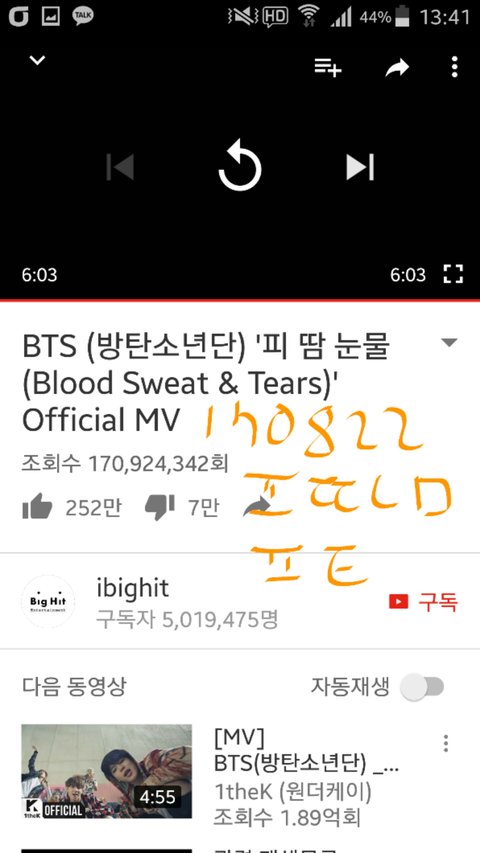
Task: Open the ibighit channel name
Action: point(133,588)
